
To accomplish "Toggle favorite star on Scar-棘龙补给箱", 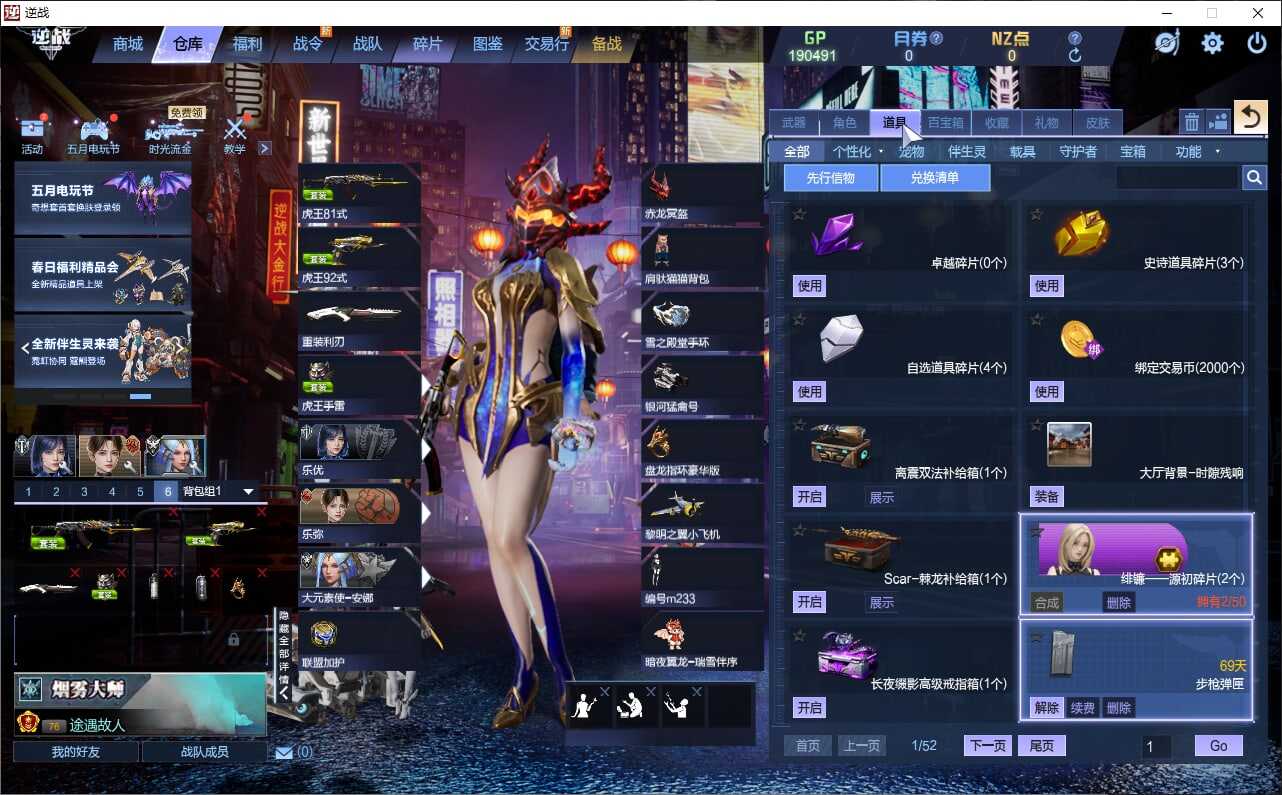I will click(799, 530).
